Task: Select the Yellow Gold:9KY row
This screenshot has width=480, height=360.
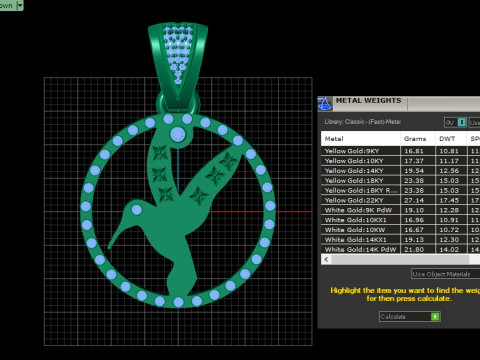Action: pyautogui.click(x=400, y=151)
